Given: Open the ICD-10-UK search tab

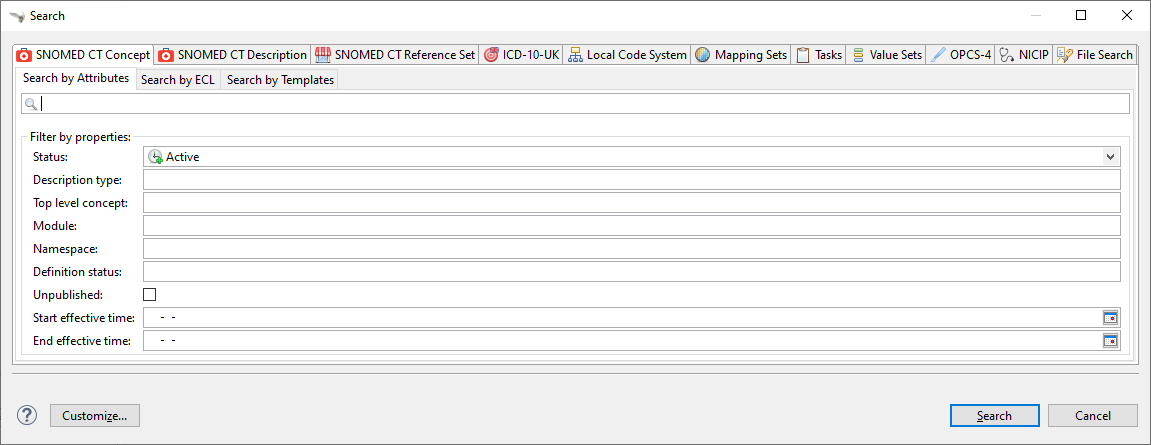Looking at the screenshot, I should [521, 55].
